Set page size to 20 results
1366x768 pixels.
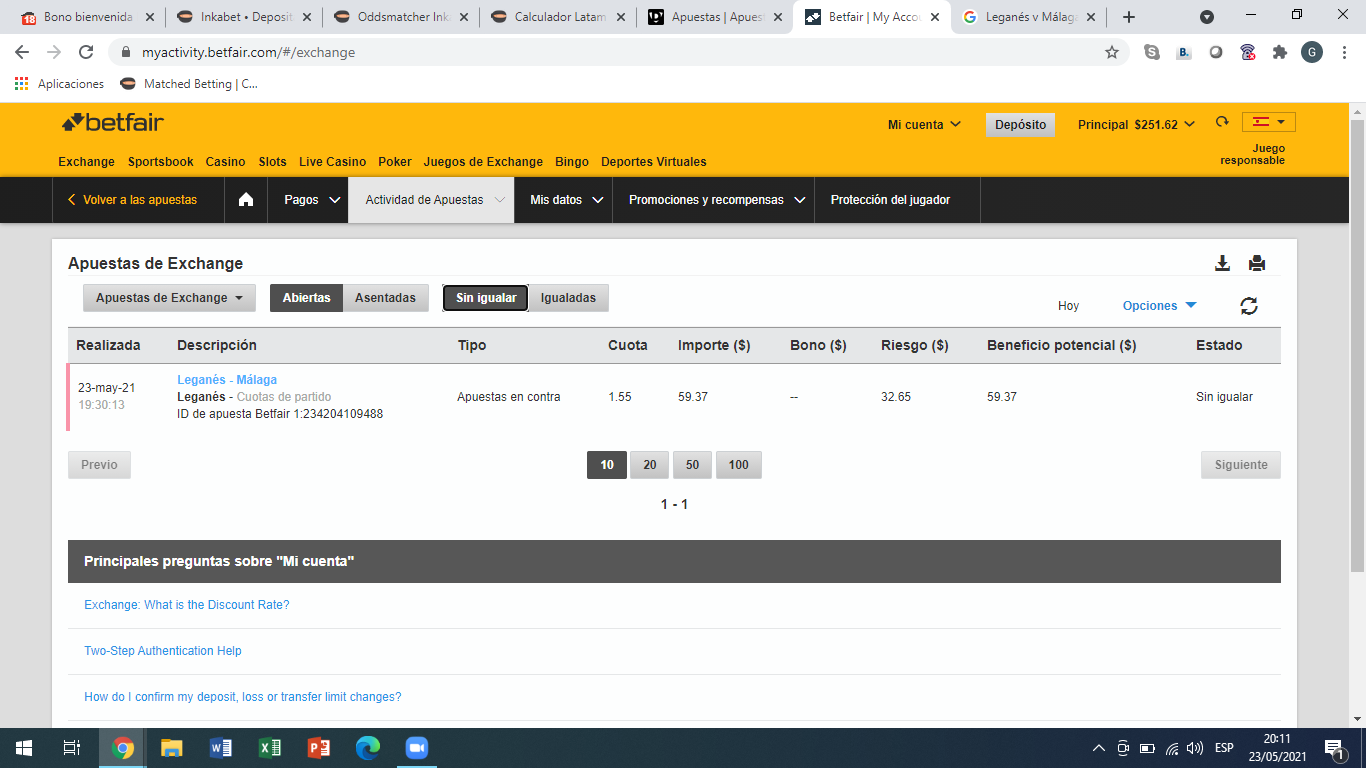(x=650, y=465)
